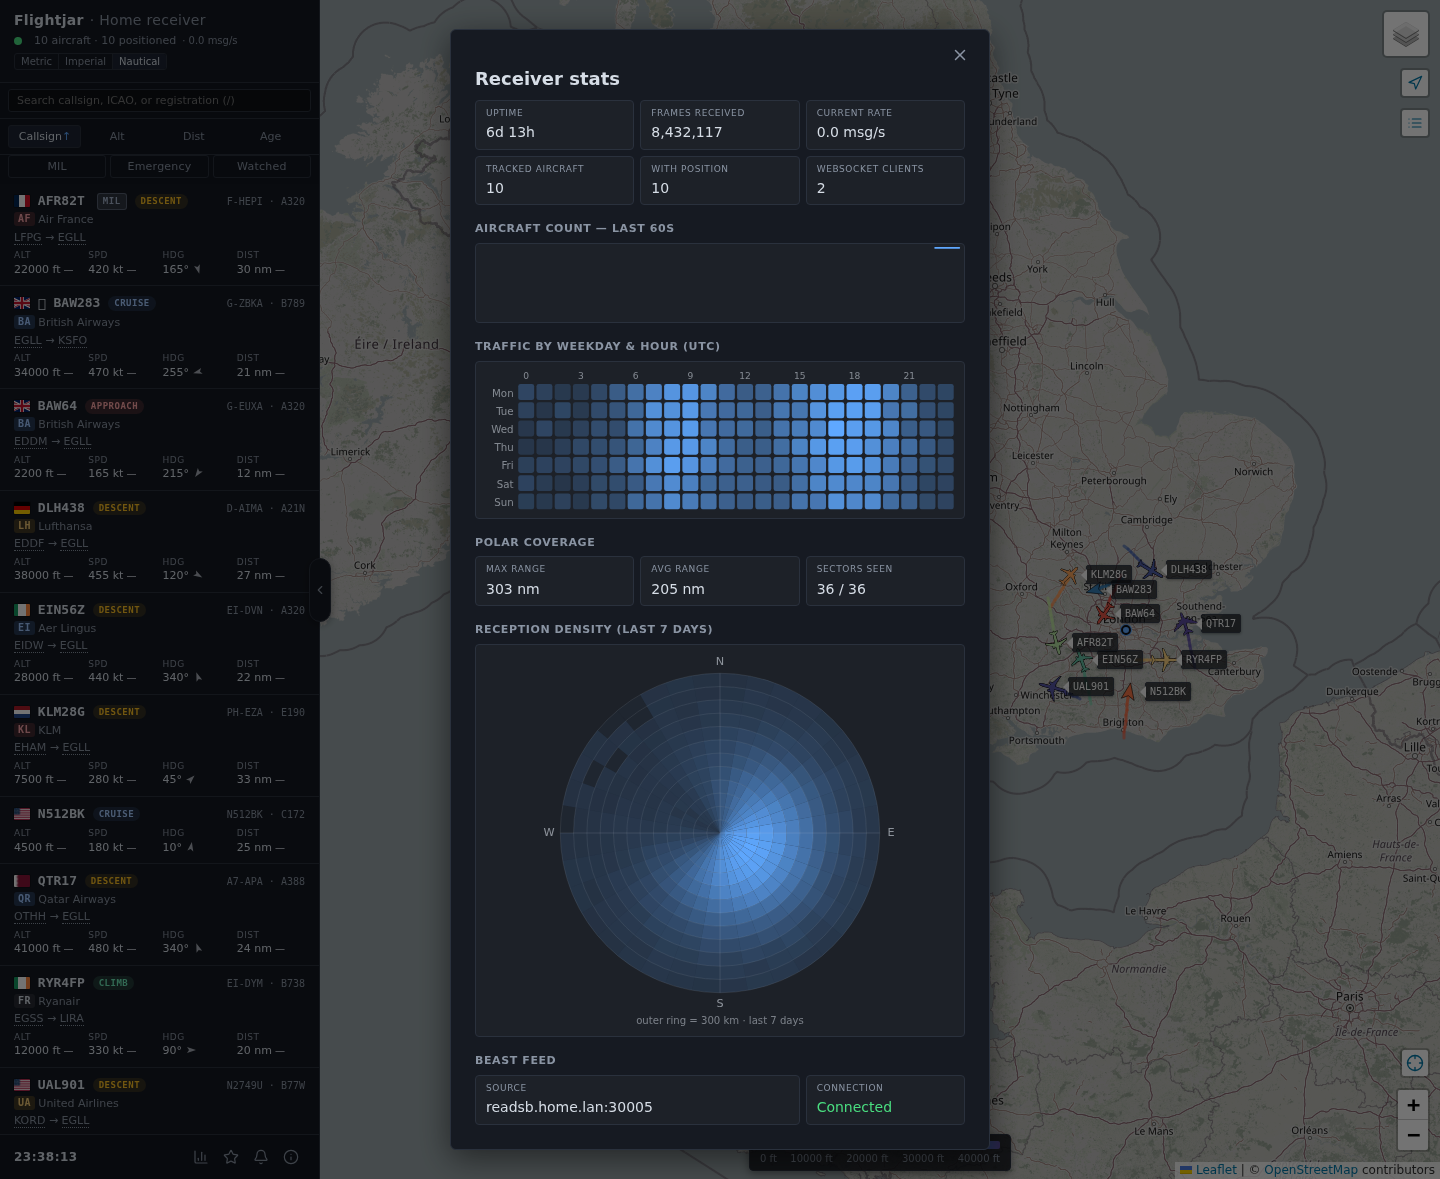The height and width of the screenshot is (1179, 1440).
Task: Open the bell alerts icon
Action: pos(261,1157)
